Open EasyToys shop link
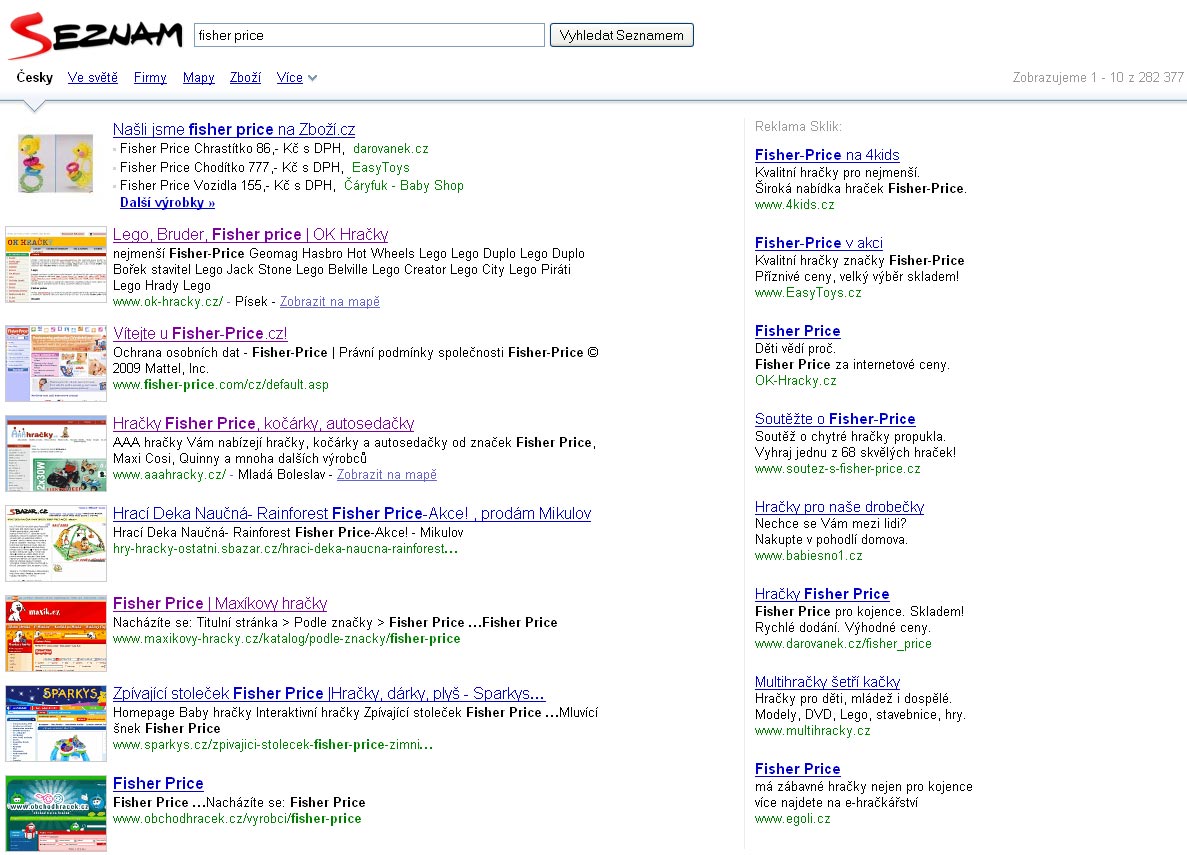The width and height of the screenshot is (1187, 855). point(381,167)
